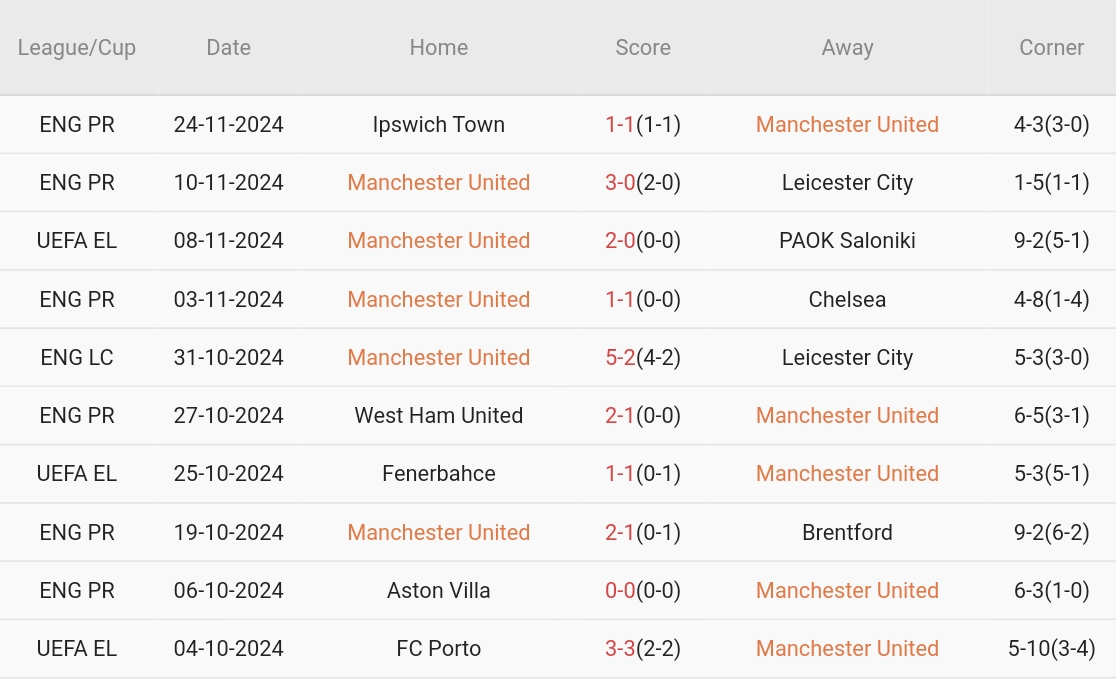This screenshot has width=1116, height=681.
Task: Open Aston Villa team page
Action: (x=438, y=591)
